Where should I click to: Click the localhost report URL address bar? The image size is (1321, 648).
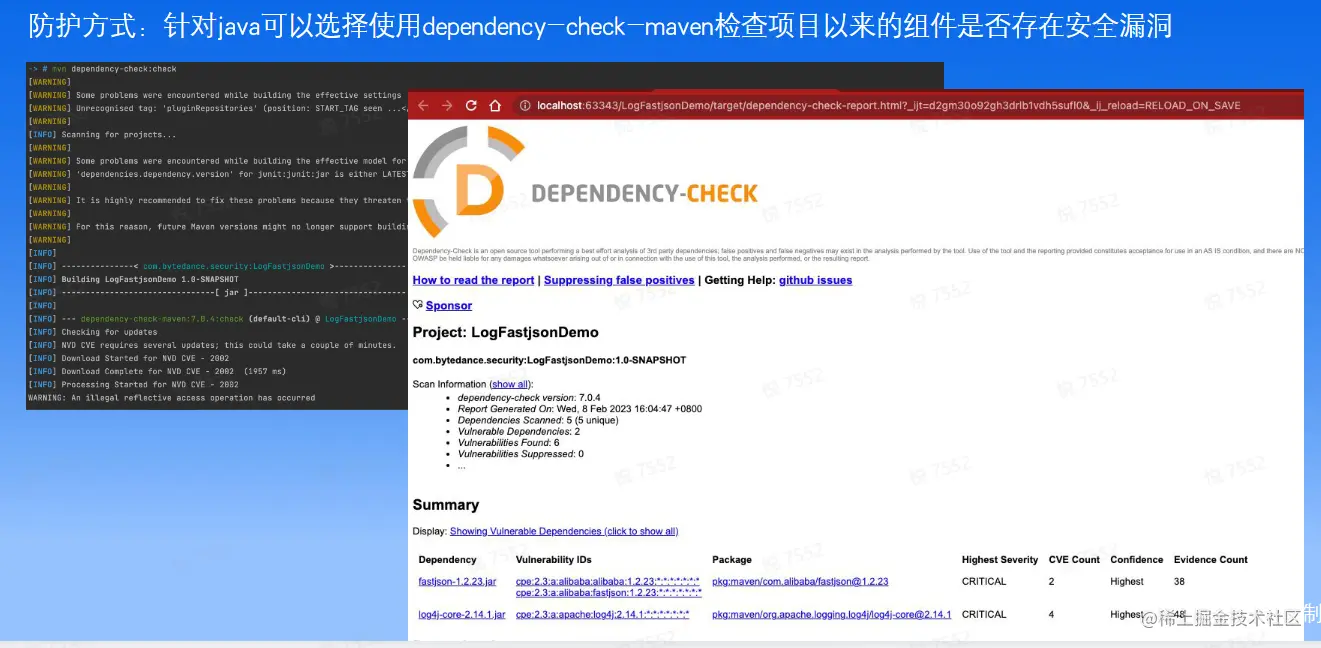pos(888,105)
